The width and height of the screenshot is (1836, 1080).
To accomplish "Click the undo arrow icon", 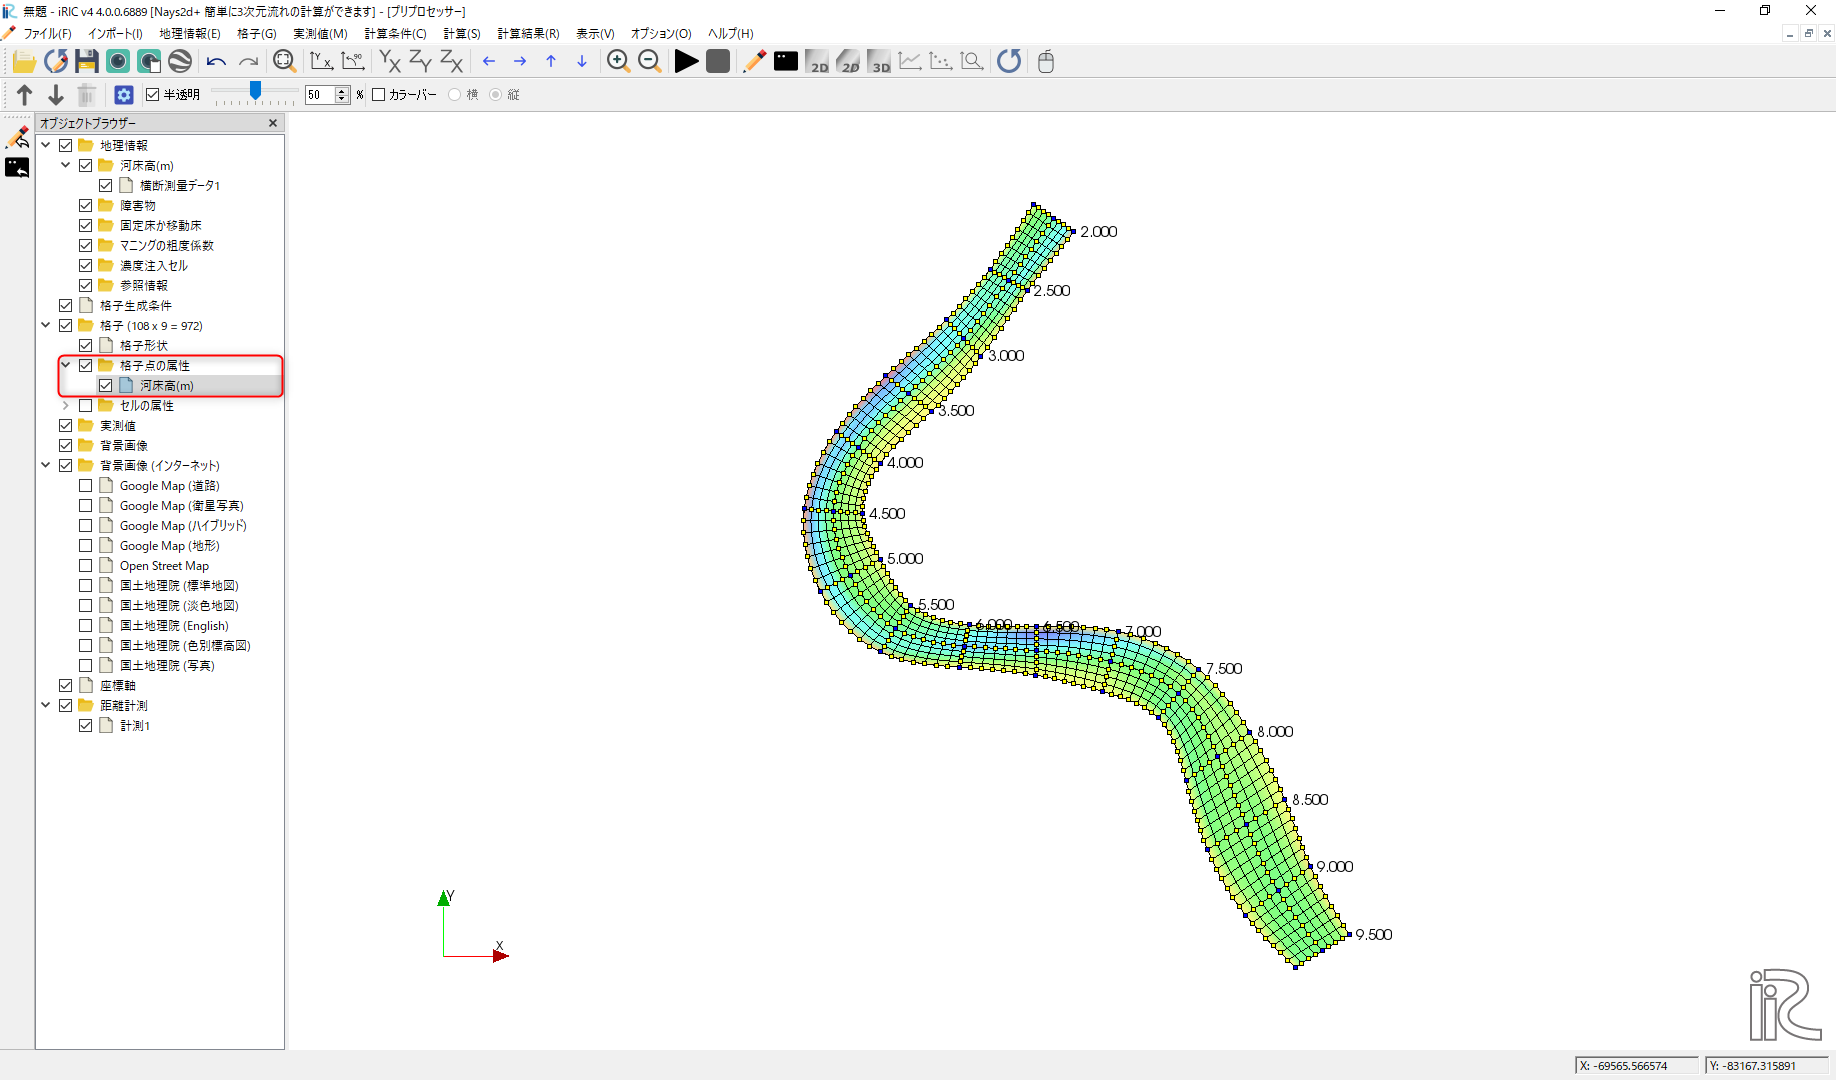I will (216, 62).
